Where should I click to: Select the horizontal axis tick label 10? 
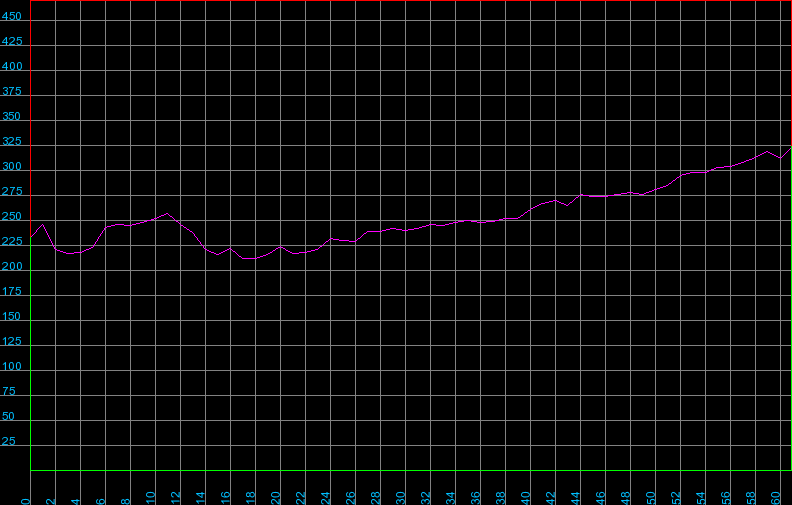(x=151, y=497)
